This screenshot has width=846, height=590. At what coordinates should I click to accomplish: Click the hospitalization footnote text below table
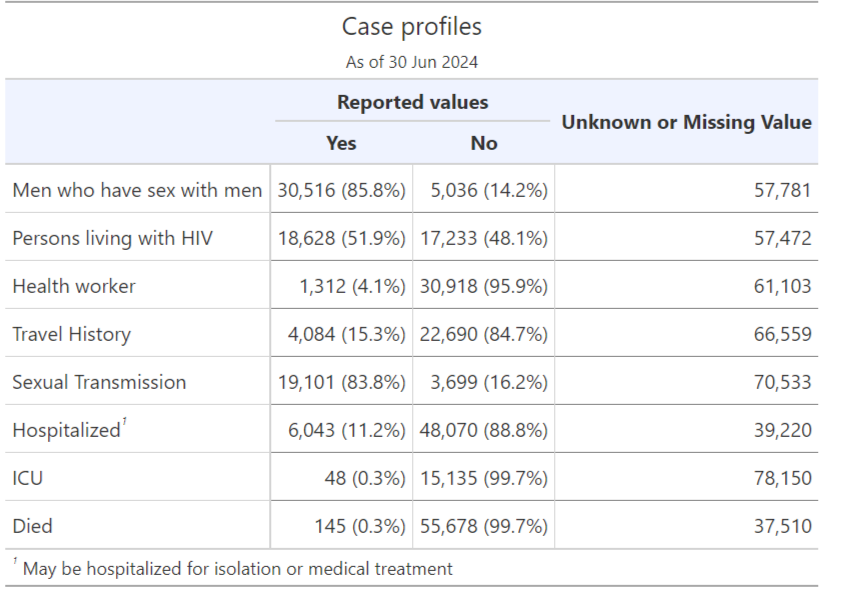coord(237,568)
